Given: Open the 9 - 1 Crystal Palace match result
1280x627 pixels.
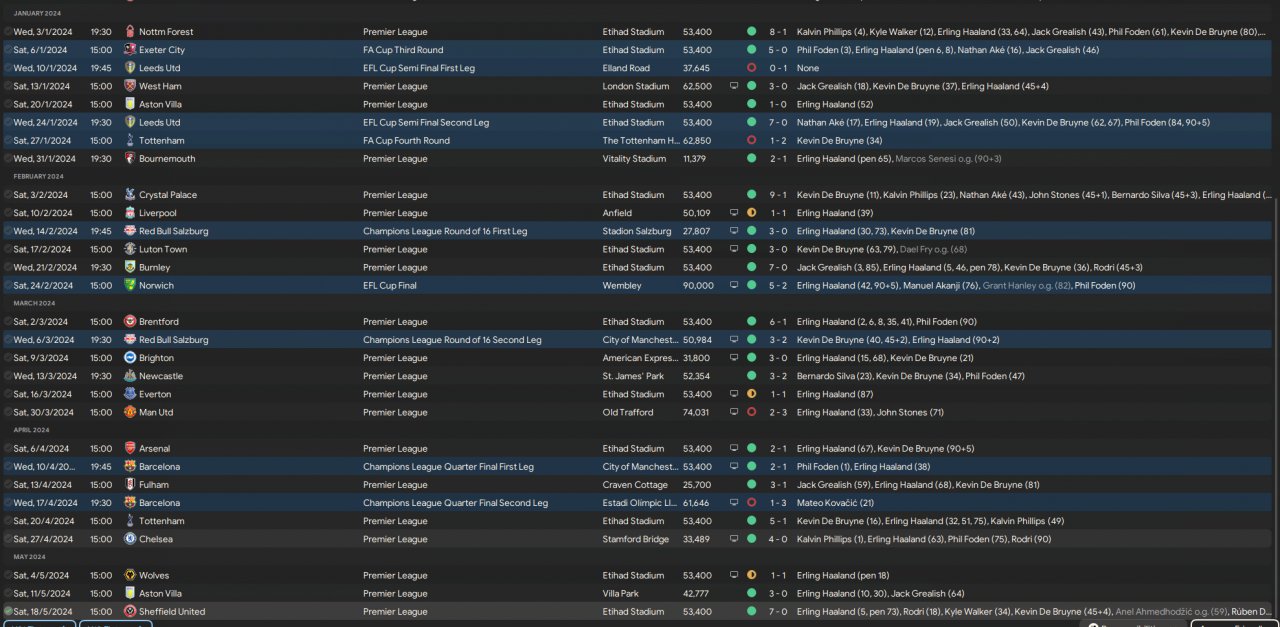Looking at the screenshot, I should [x=777, y=195].
